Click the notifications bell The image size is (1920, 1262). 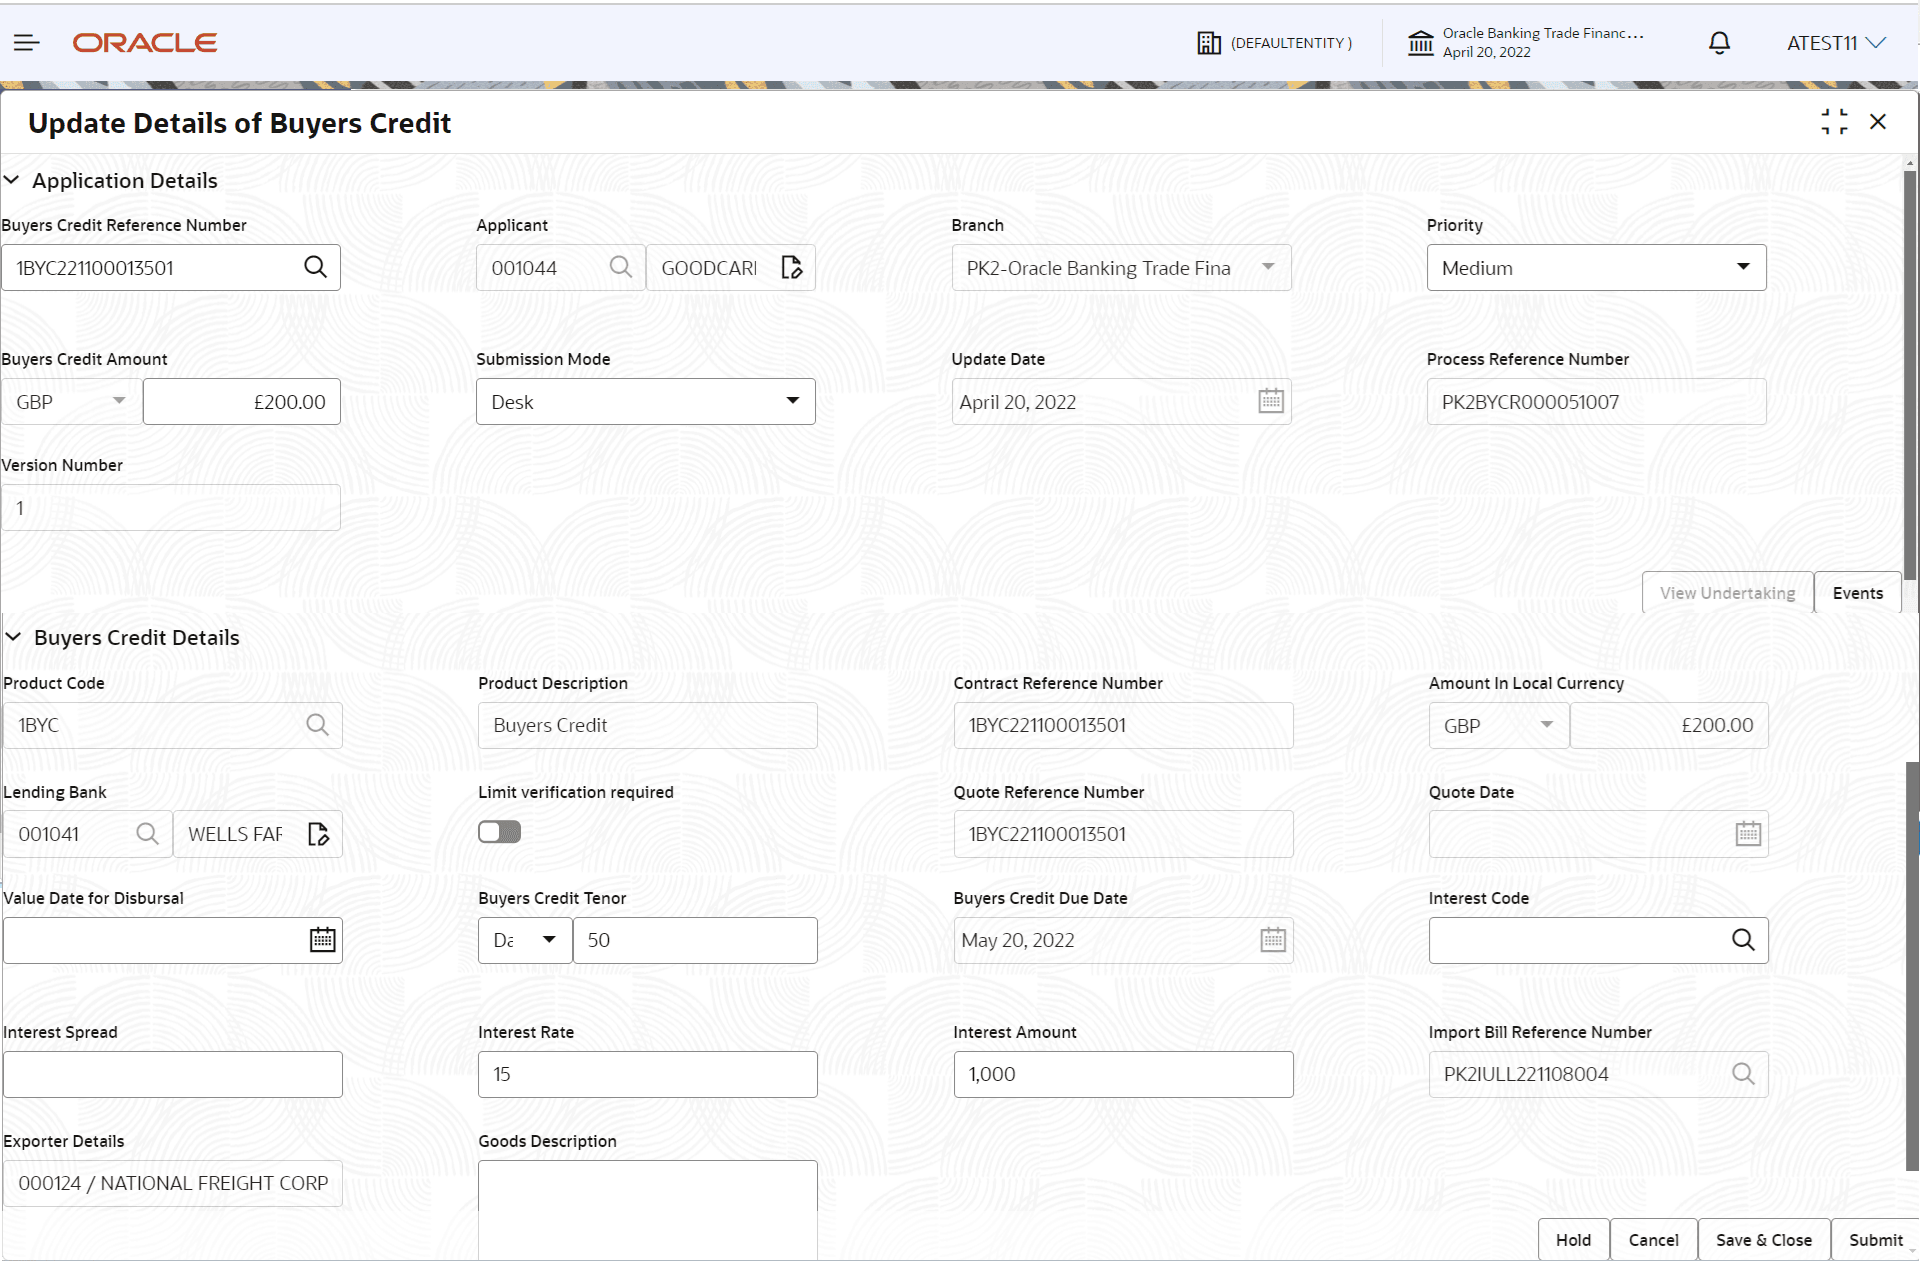click(x=1718, y=42)
